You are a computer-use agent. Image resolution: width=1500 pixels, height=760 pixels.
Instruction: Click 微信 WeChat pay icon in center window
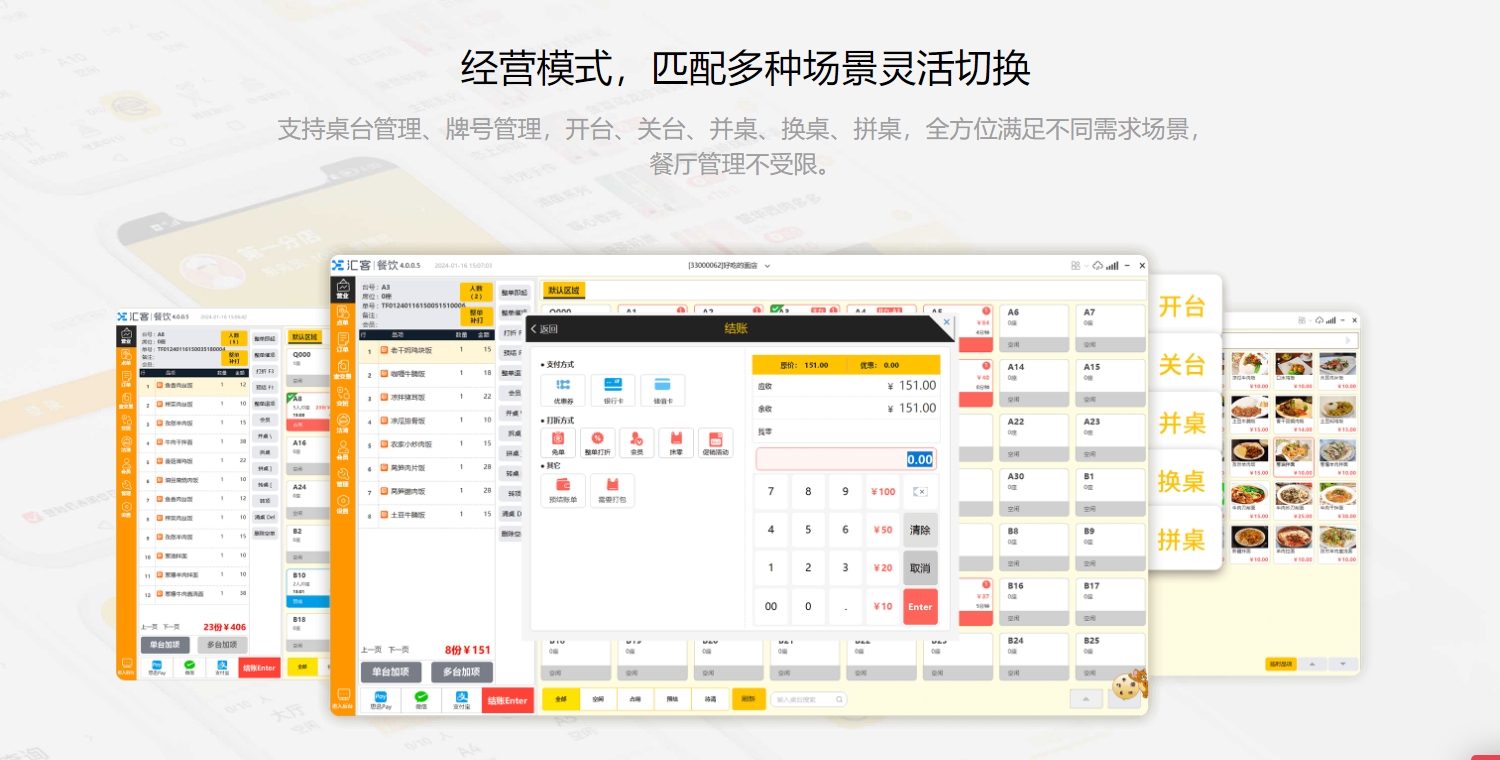pos(421,699)
